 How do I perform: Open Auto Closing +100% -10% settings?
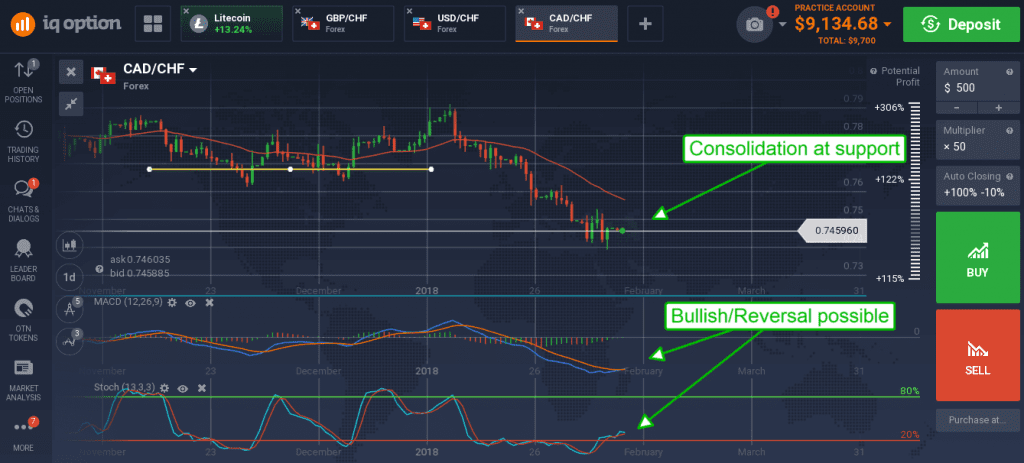point(978,185)
